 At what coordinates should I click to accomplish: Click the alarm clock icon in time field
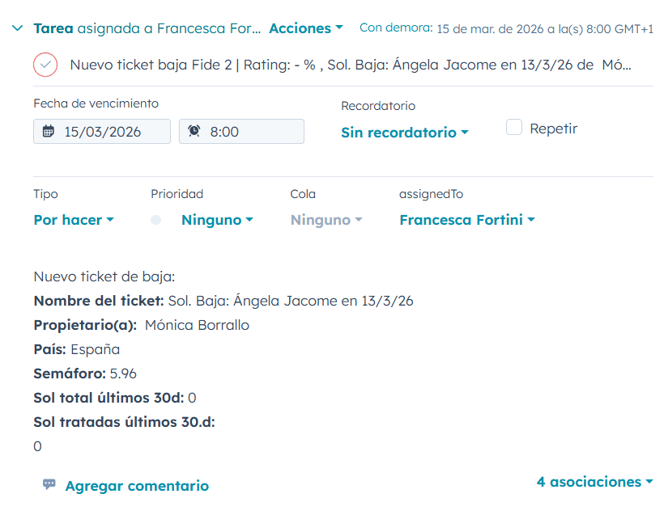194,132
